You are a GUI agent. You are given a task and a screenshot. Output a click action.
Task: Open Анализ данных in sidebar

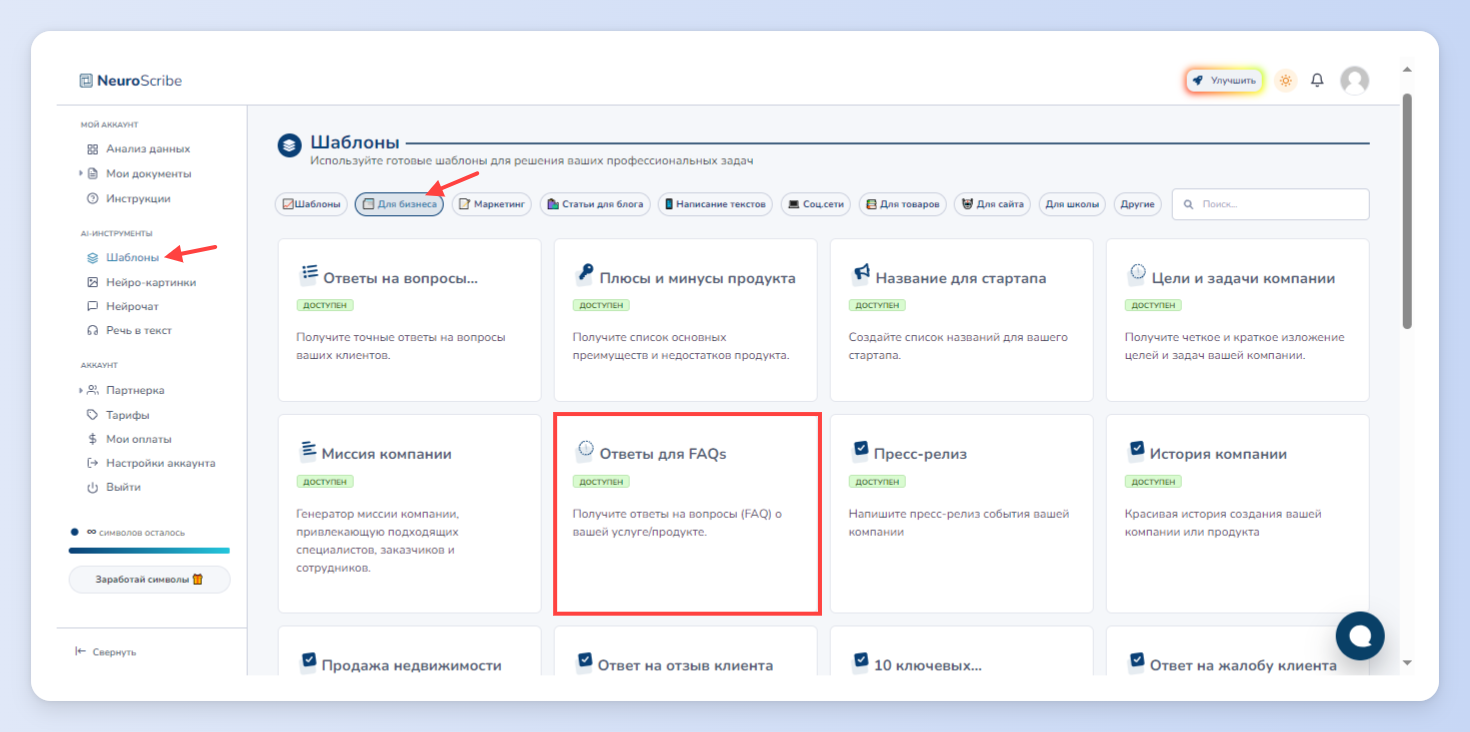[148, 149]
